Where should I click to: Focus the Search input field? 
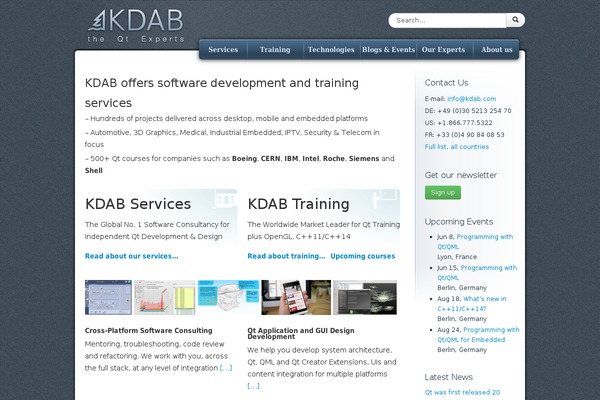point(447,20)
